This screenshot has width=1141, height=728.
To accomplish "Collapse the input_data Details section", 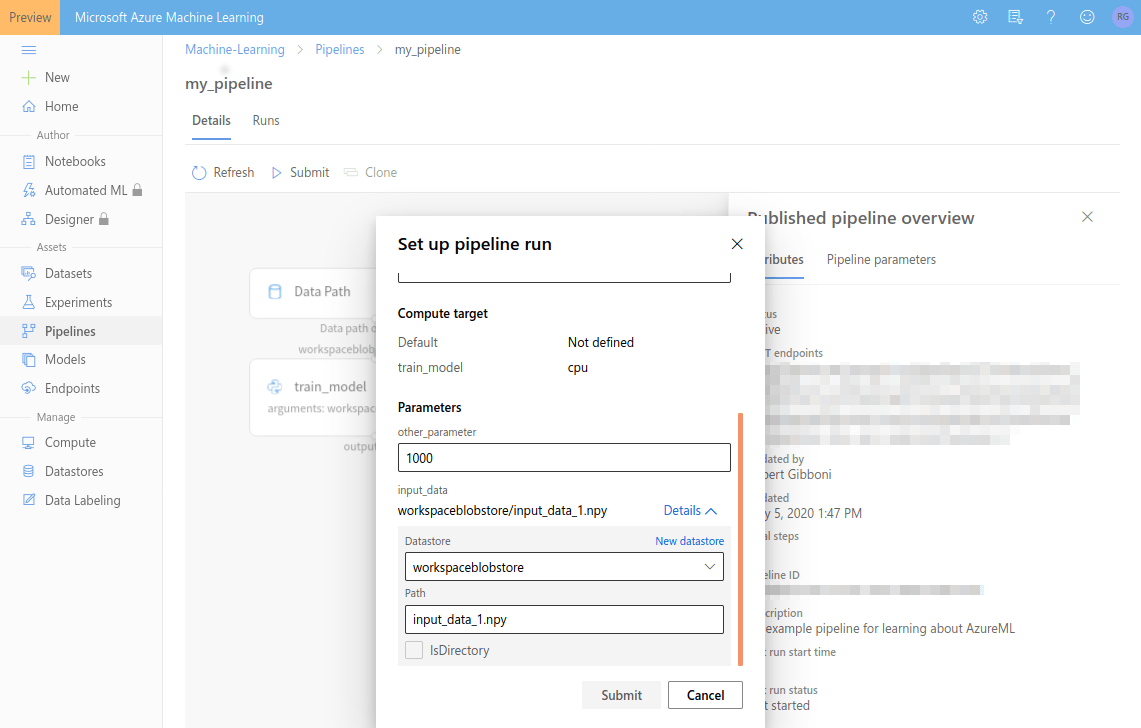I will [690, 510].
